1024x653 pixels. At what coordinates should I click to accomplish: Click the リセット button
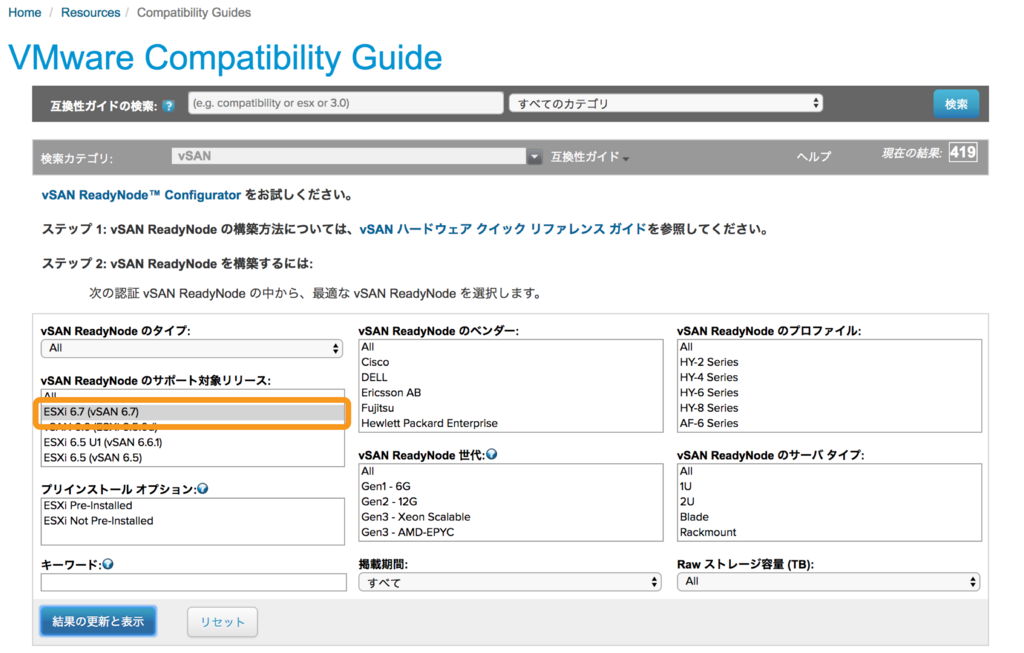point(222,622)
